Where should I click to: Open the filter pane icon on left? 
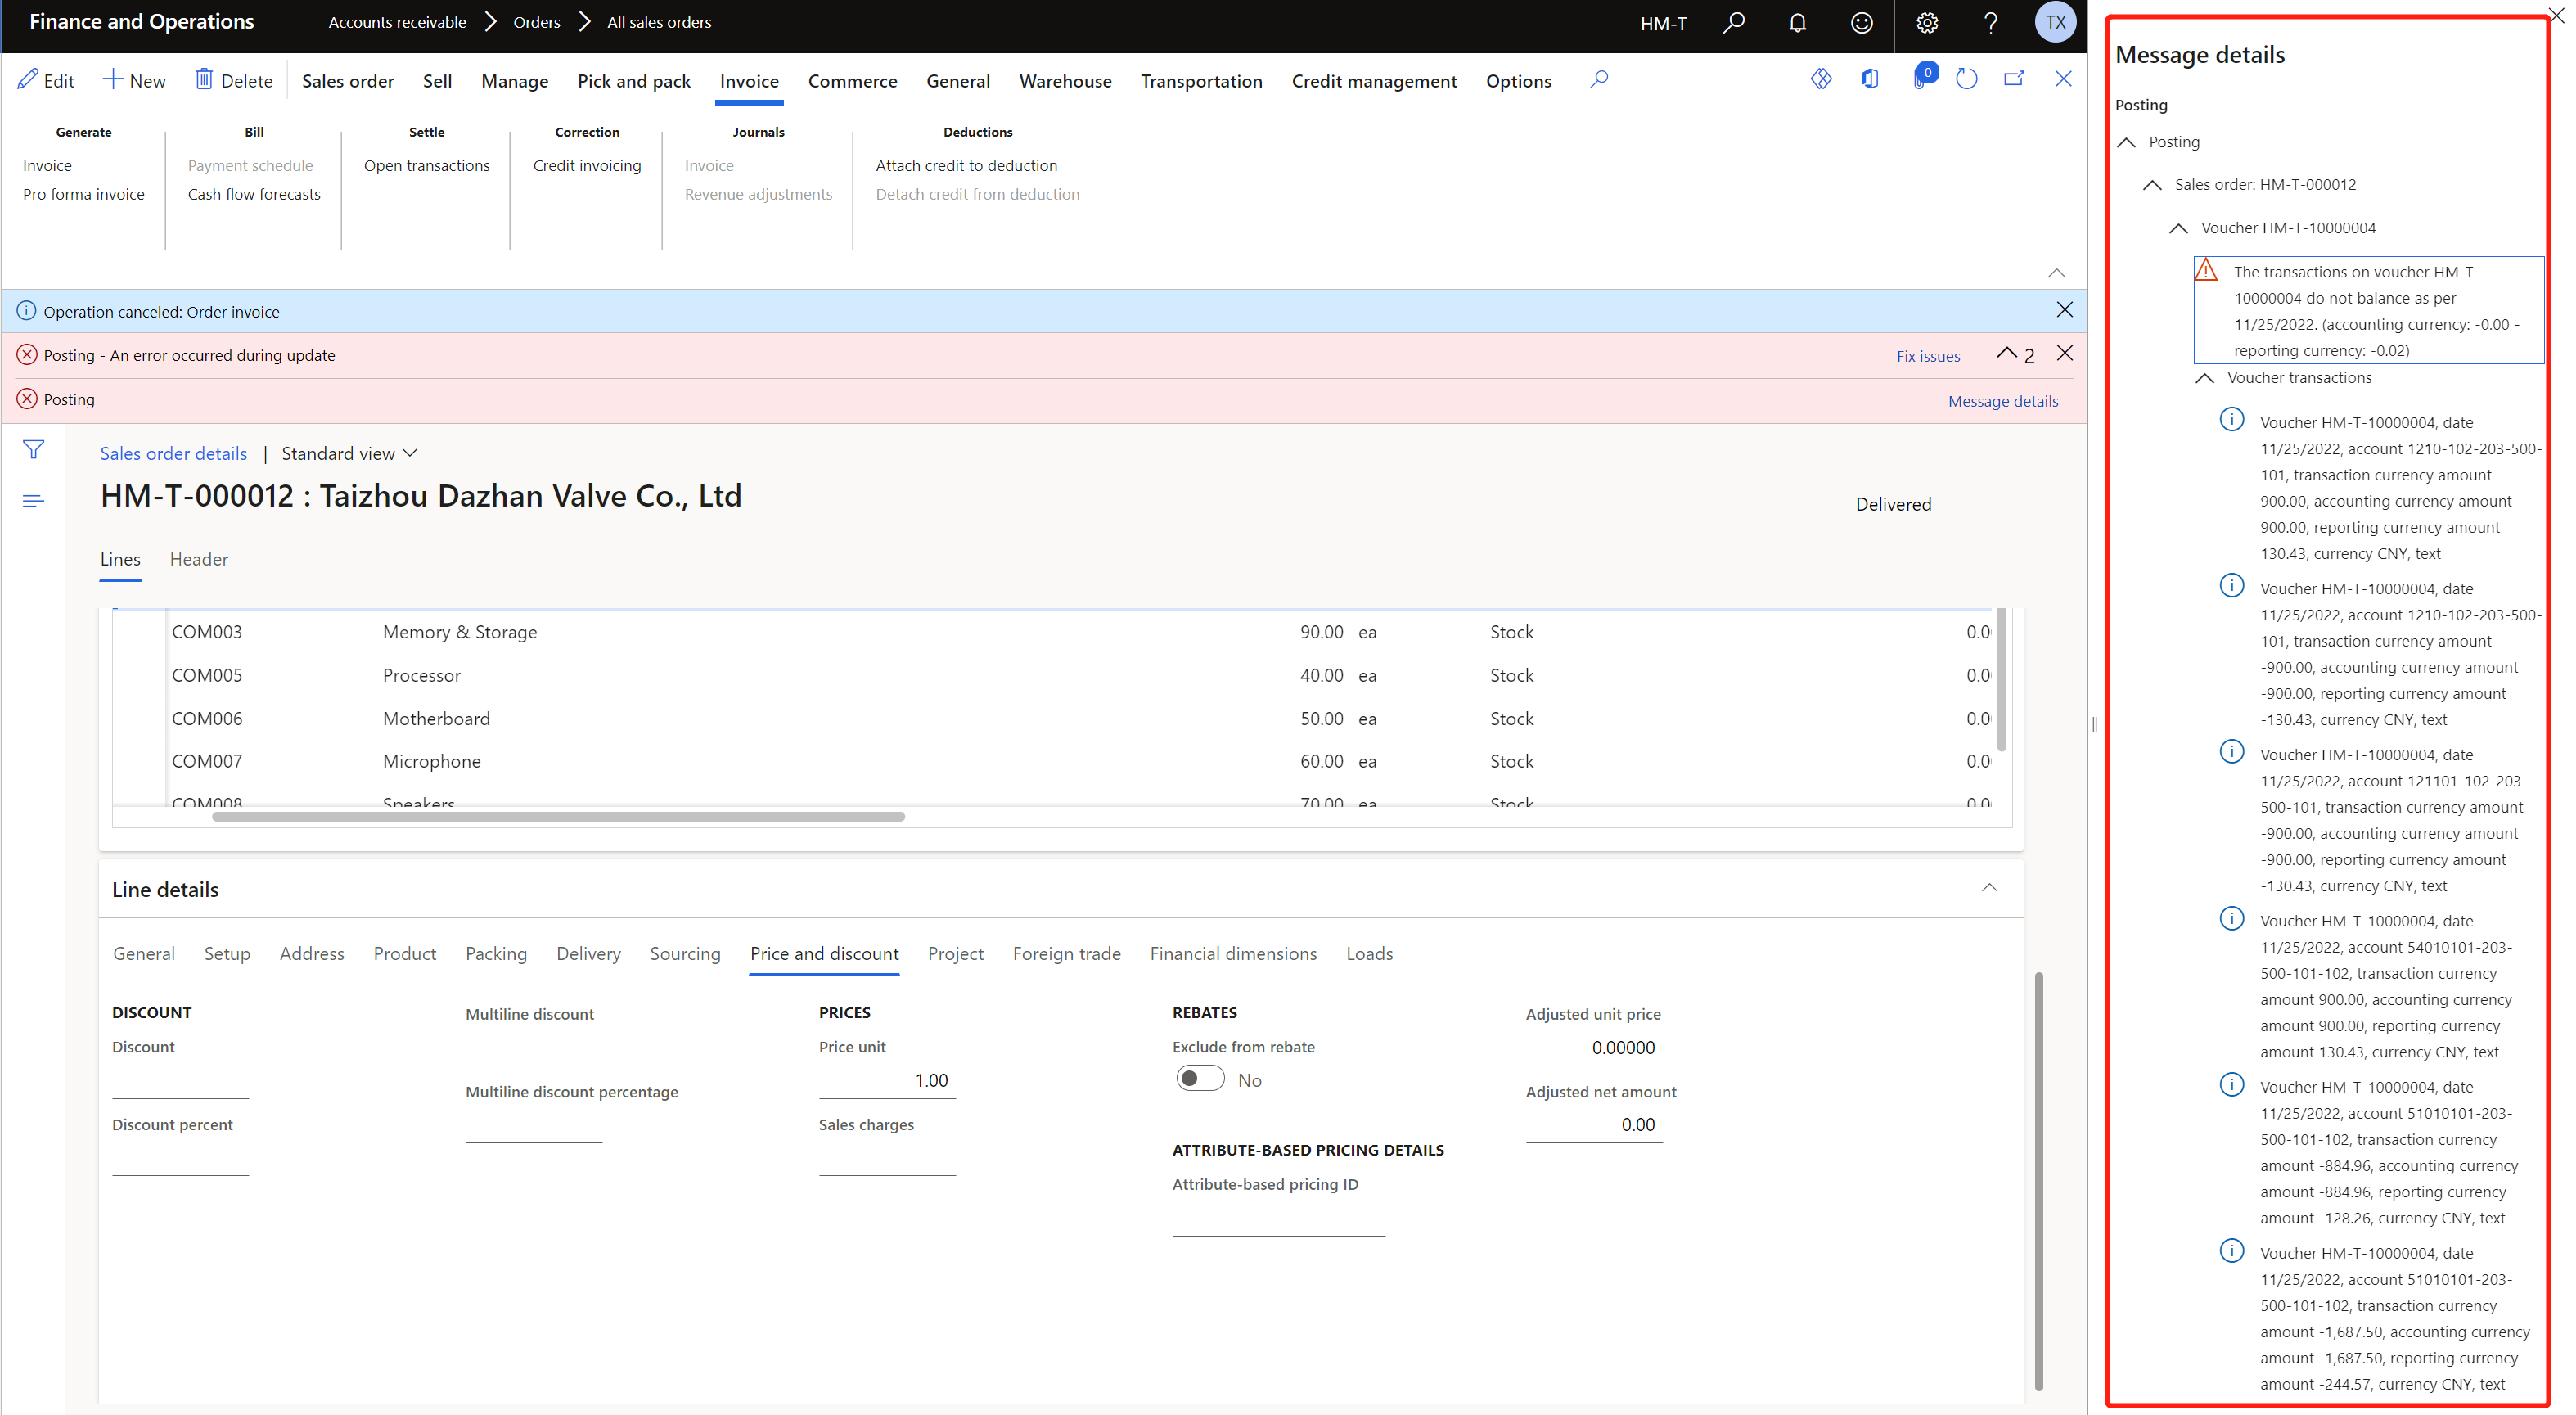pos(32,449)
